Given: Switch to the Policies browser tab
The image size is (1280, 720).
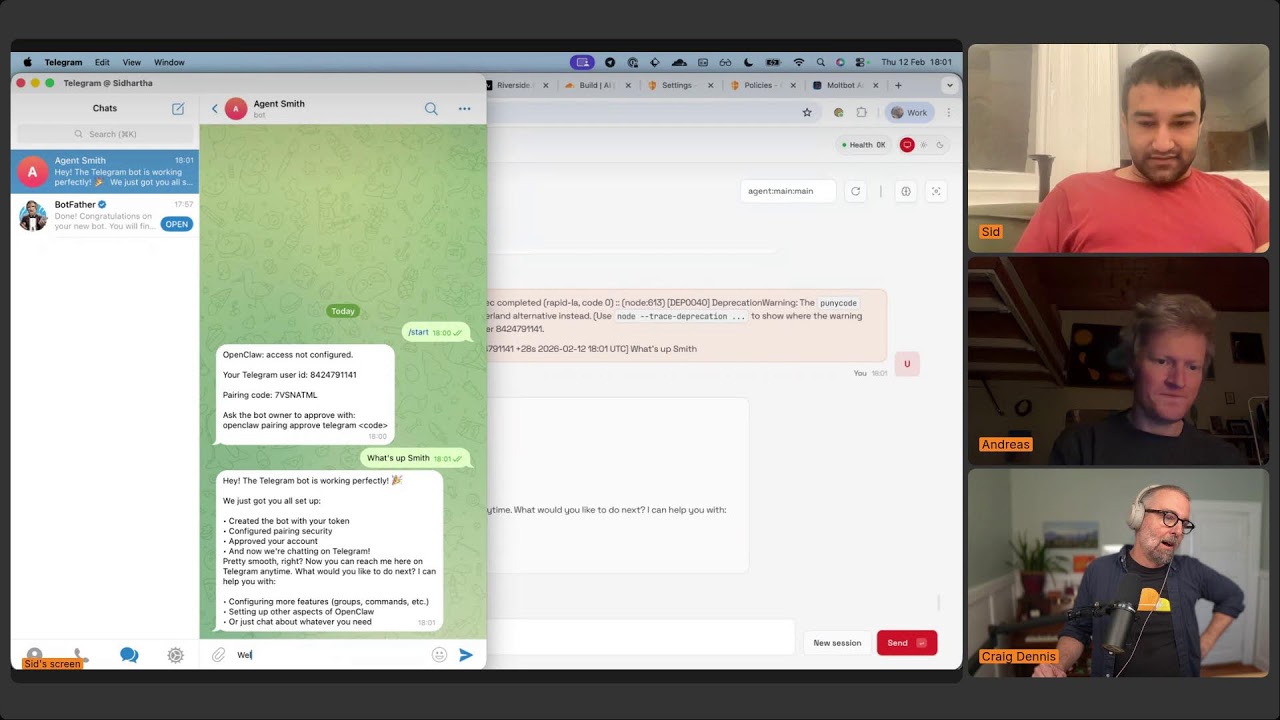Looking at the screenshot, I should click(x=757, y=85).
